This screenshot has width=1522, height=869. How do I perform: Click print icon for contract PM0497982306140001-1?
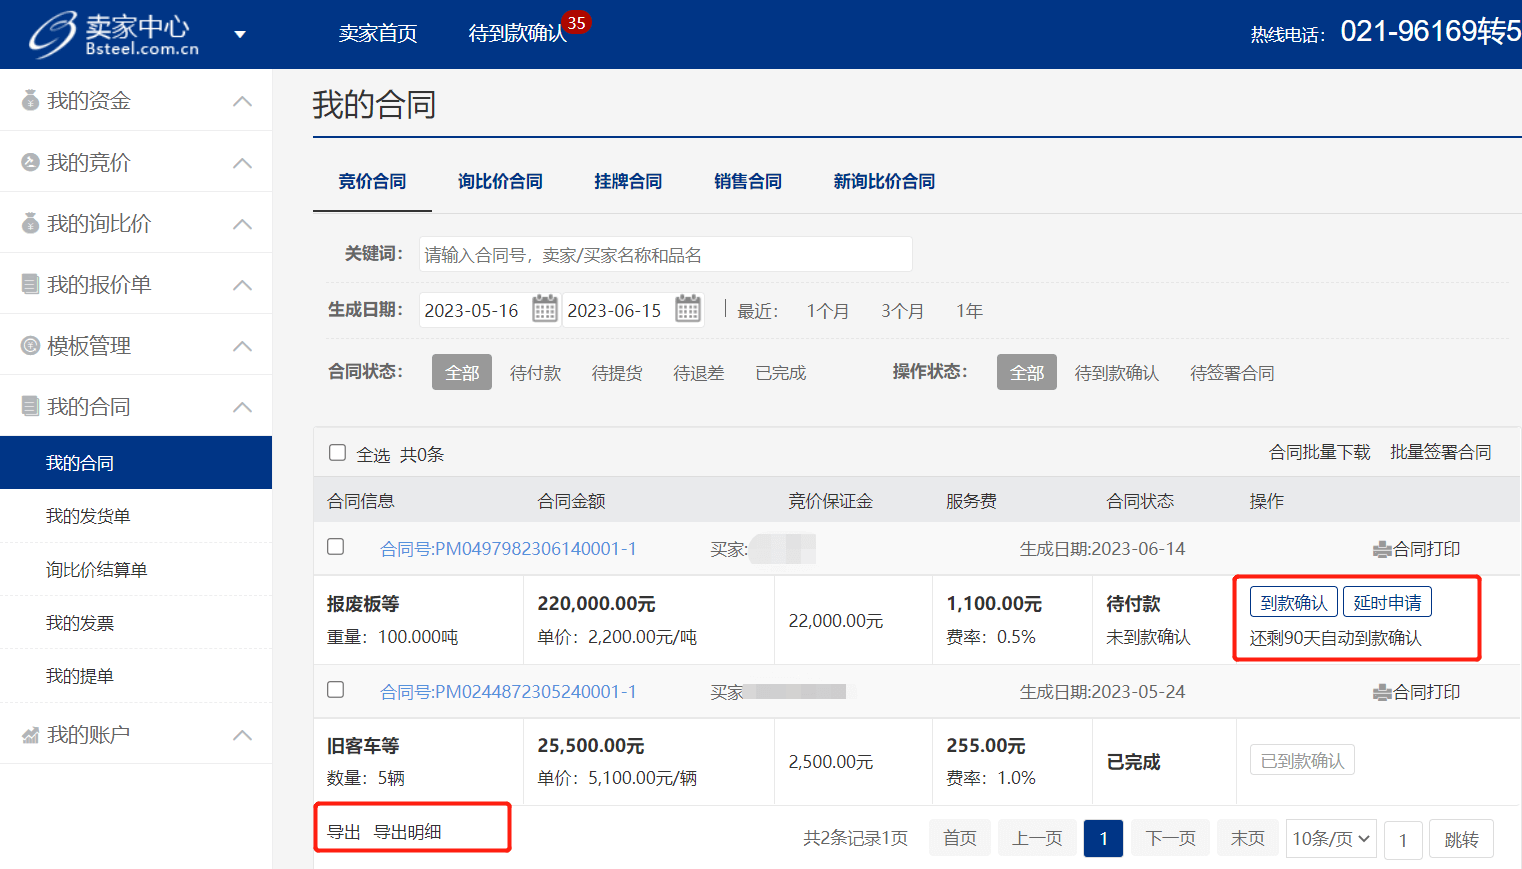coord(1382,550)
